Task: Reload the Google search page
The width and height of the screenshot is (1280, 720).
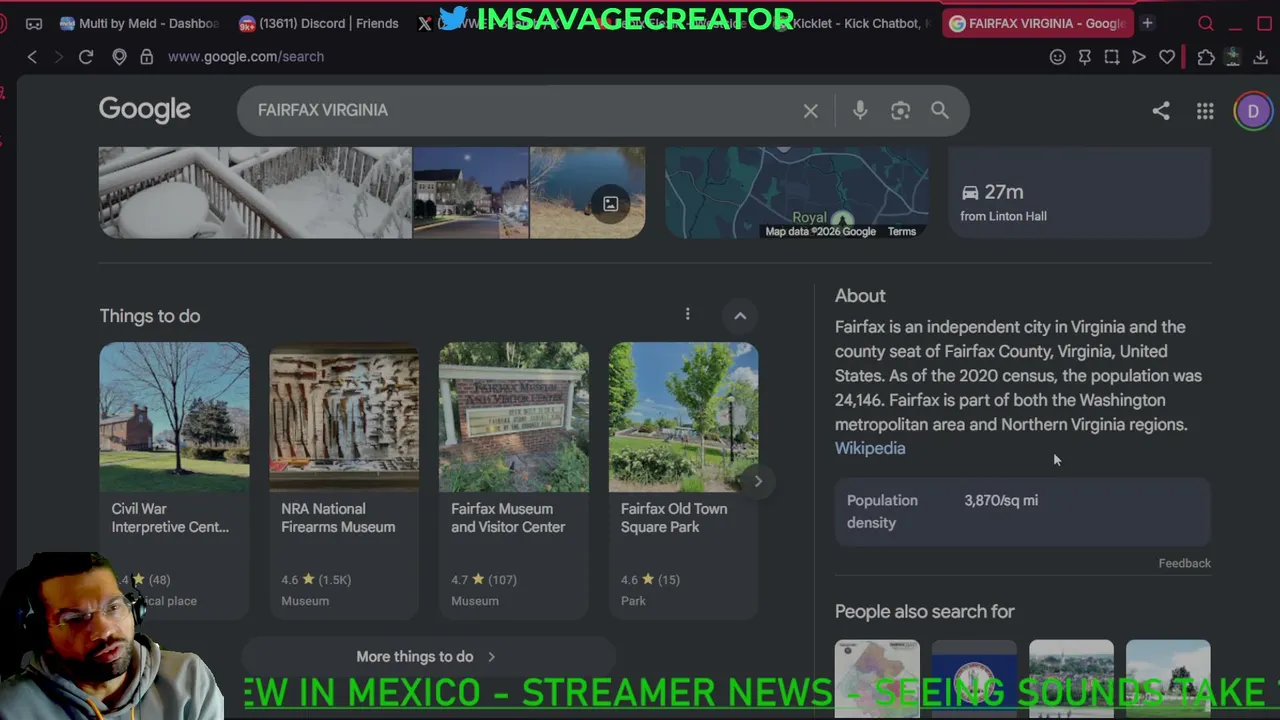Action: (86, 57)
